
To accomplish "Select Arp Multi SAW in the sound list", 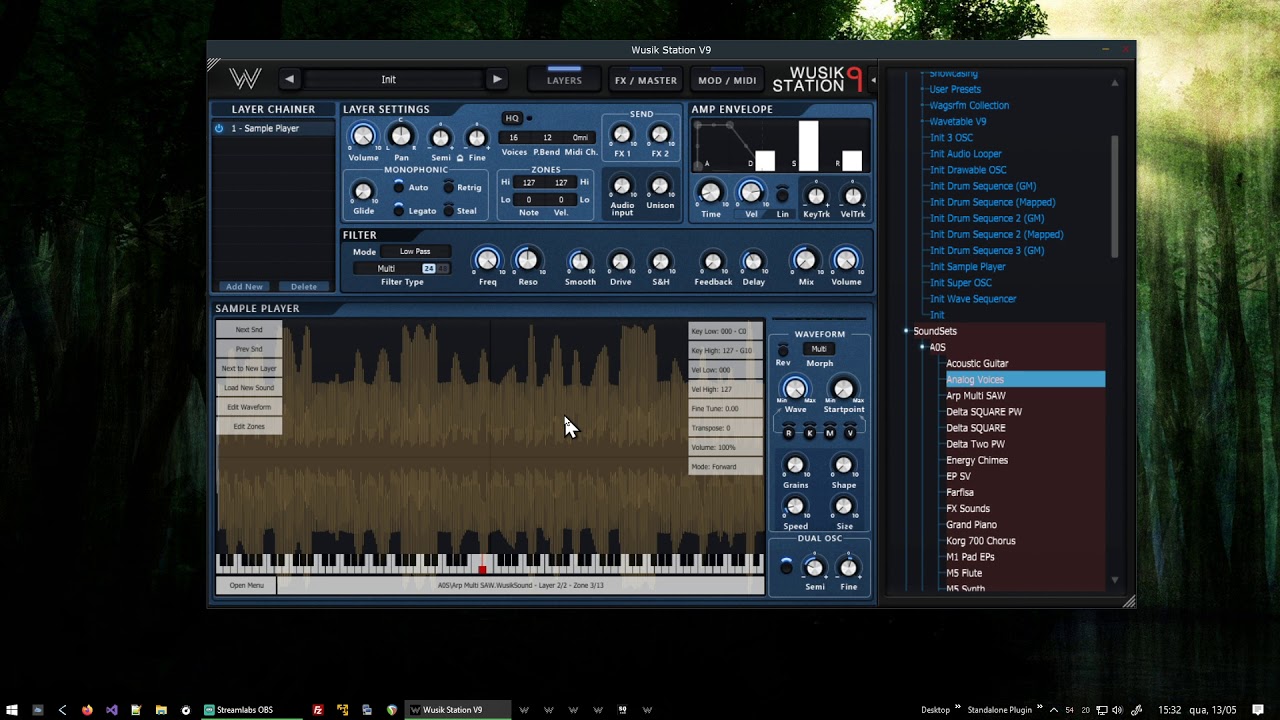I will [x=976, y=396].
